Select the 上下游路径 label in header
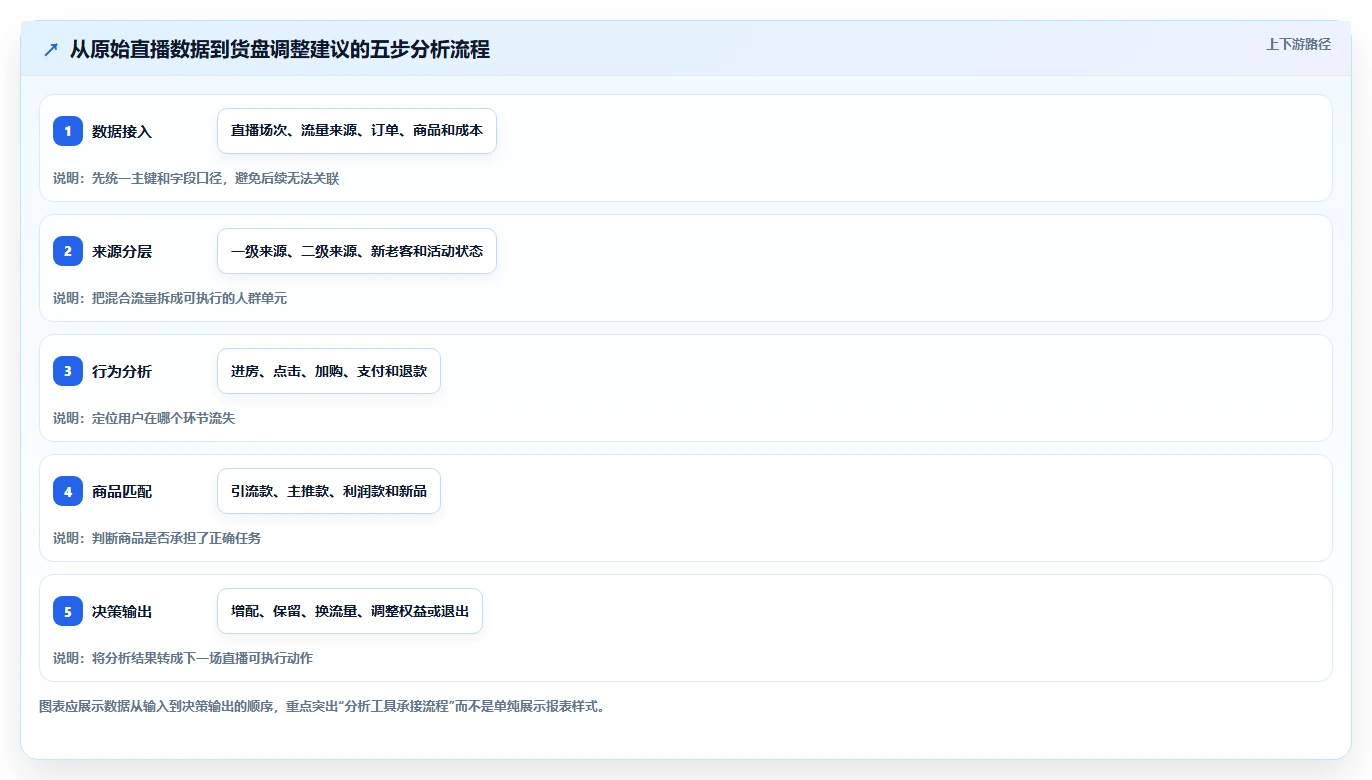The height and width of the screenshot is (780, 1372). [1298, 44]
